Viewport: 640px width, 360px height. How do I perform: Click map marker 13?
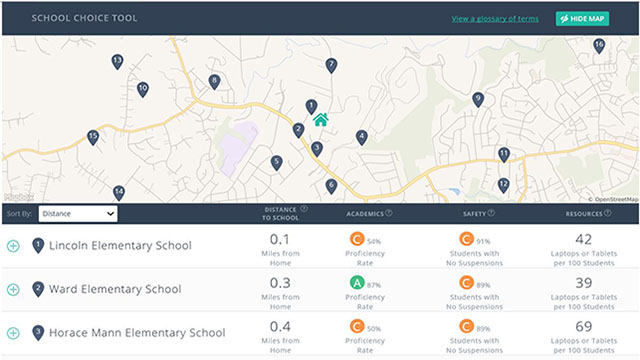tap(117, 62)
